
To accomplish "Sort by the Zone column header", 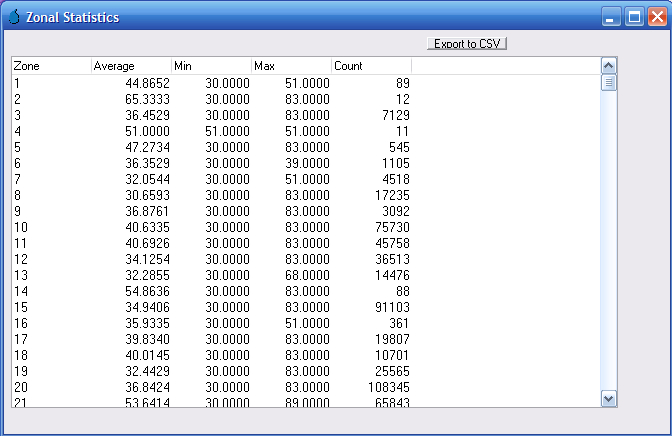I will (x=51, y=66).
